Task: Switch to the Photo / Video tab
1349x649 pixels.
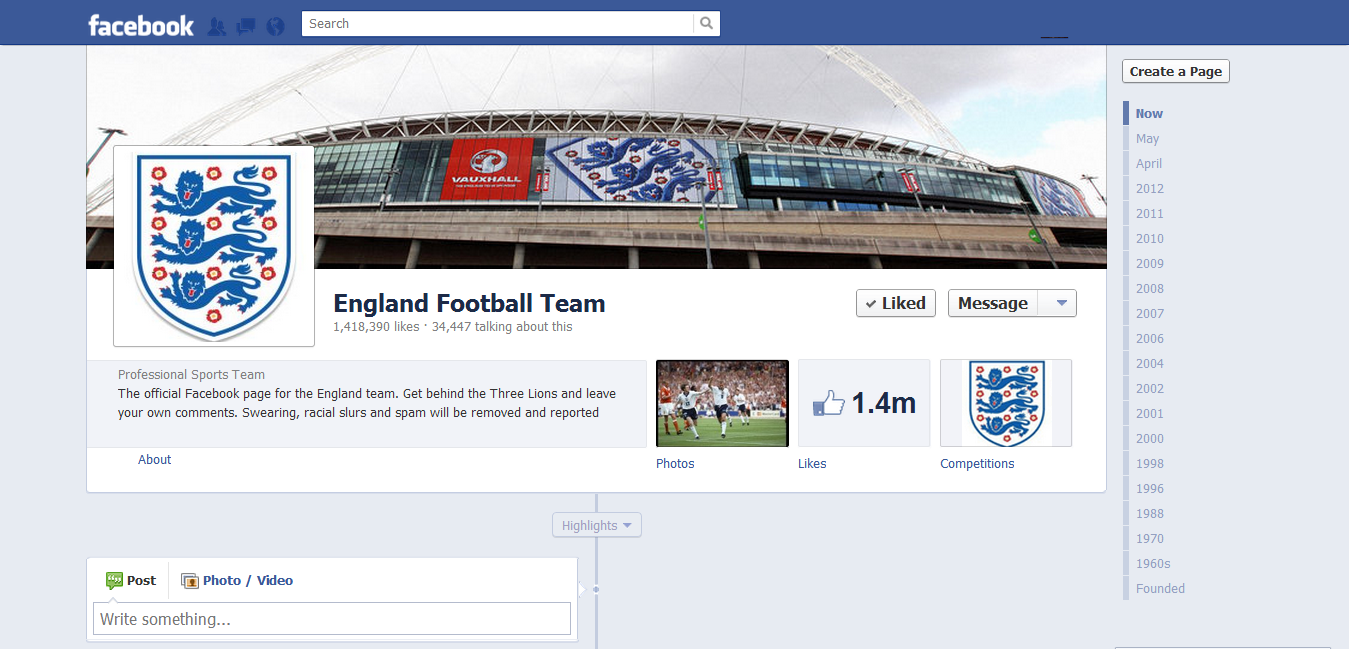Action: click(247, 581)
